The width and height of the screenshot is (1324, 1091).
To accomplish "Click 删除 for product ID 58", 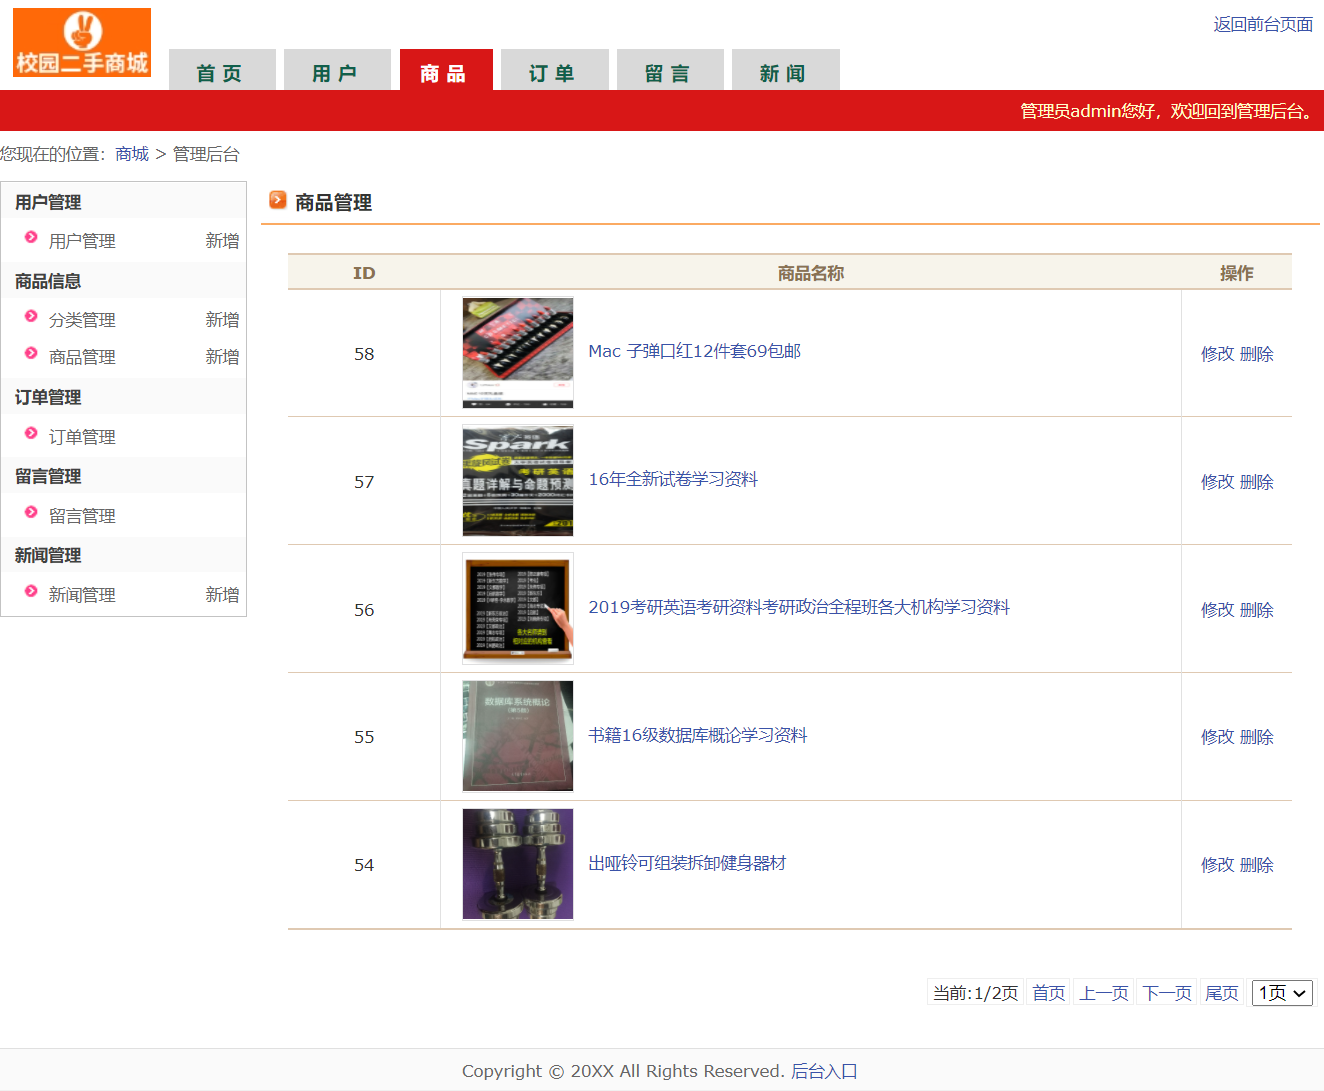I will 1257,354.
